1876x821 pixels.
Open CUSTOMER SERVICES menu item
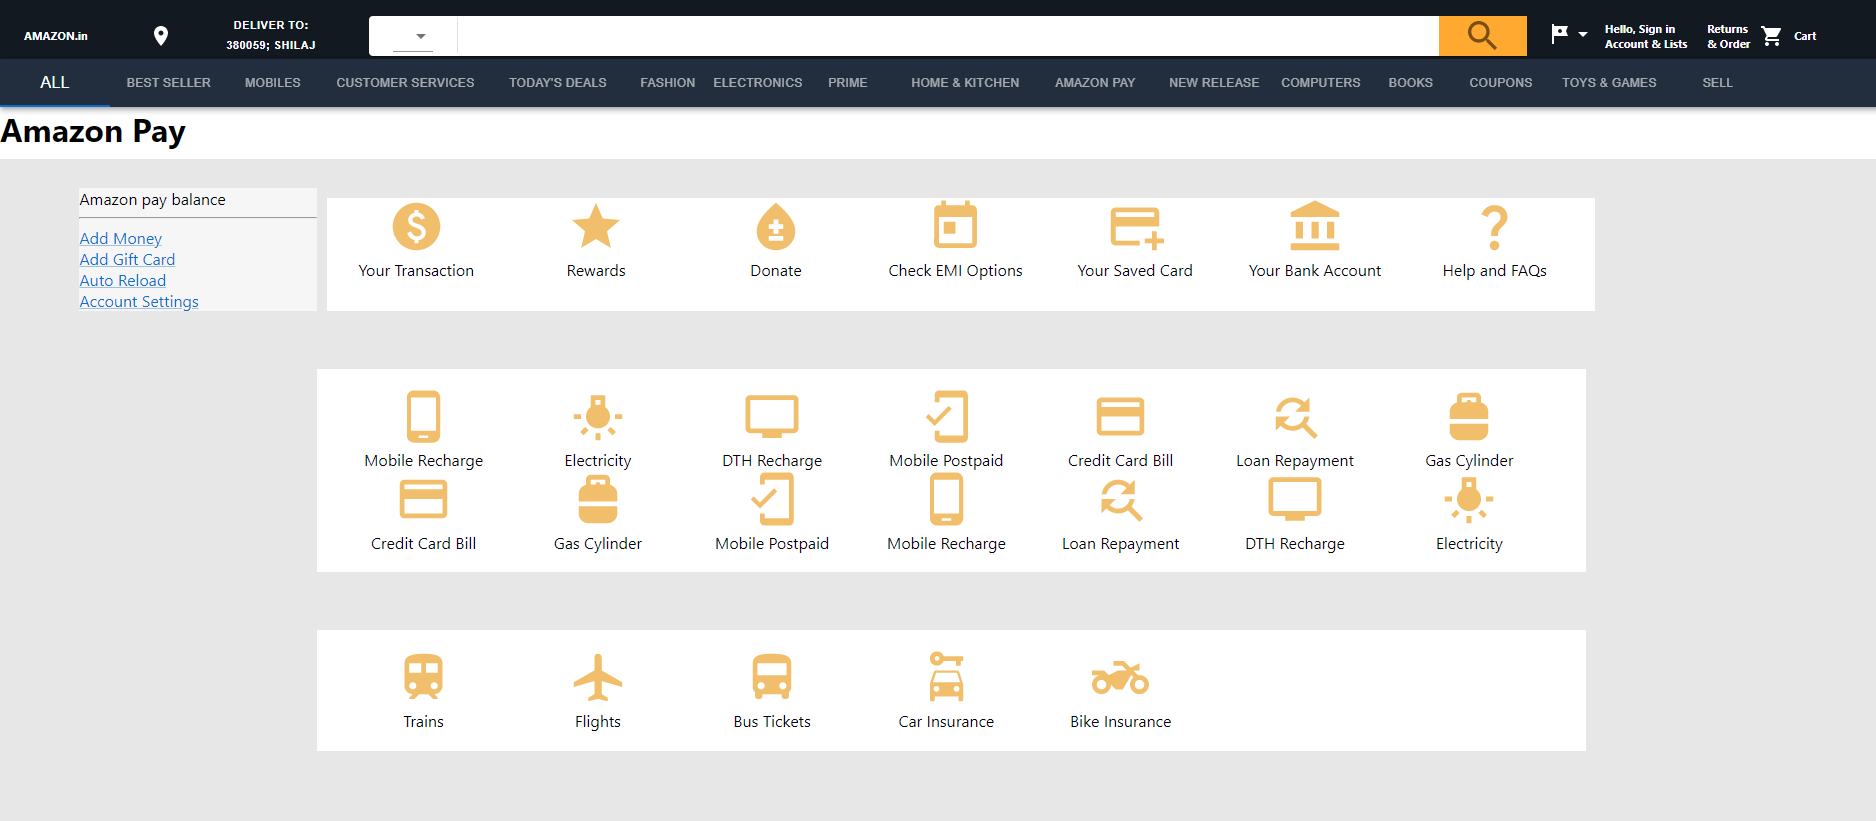pyautogui.click(x=405, y=83)
